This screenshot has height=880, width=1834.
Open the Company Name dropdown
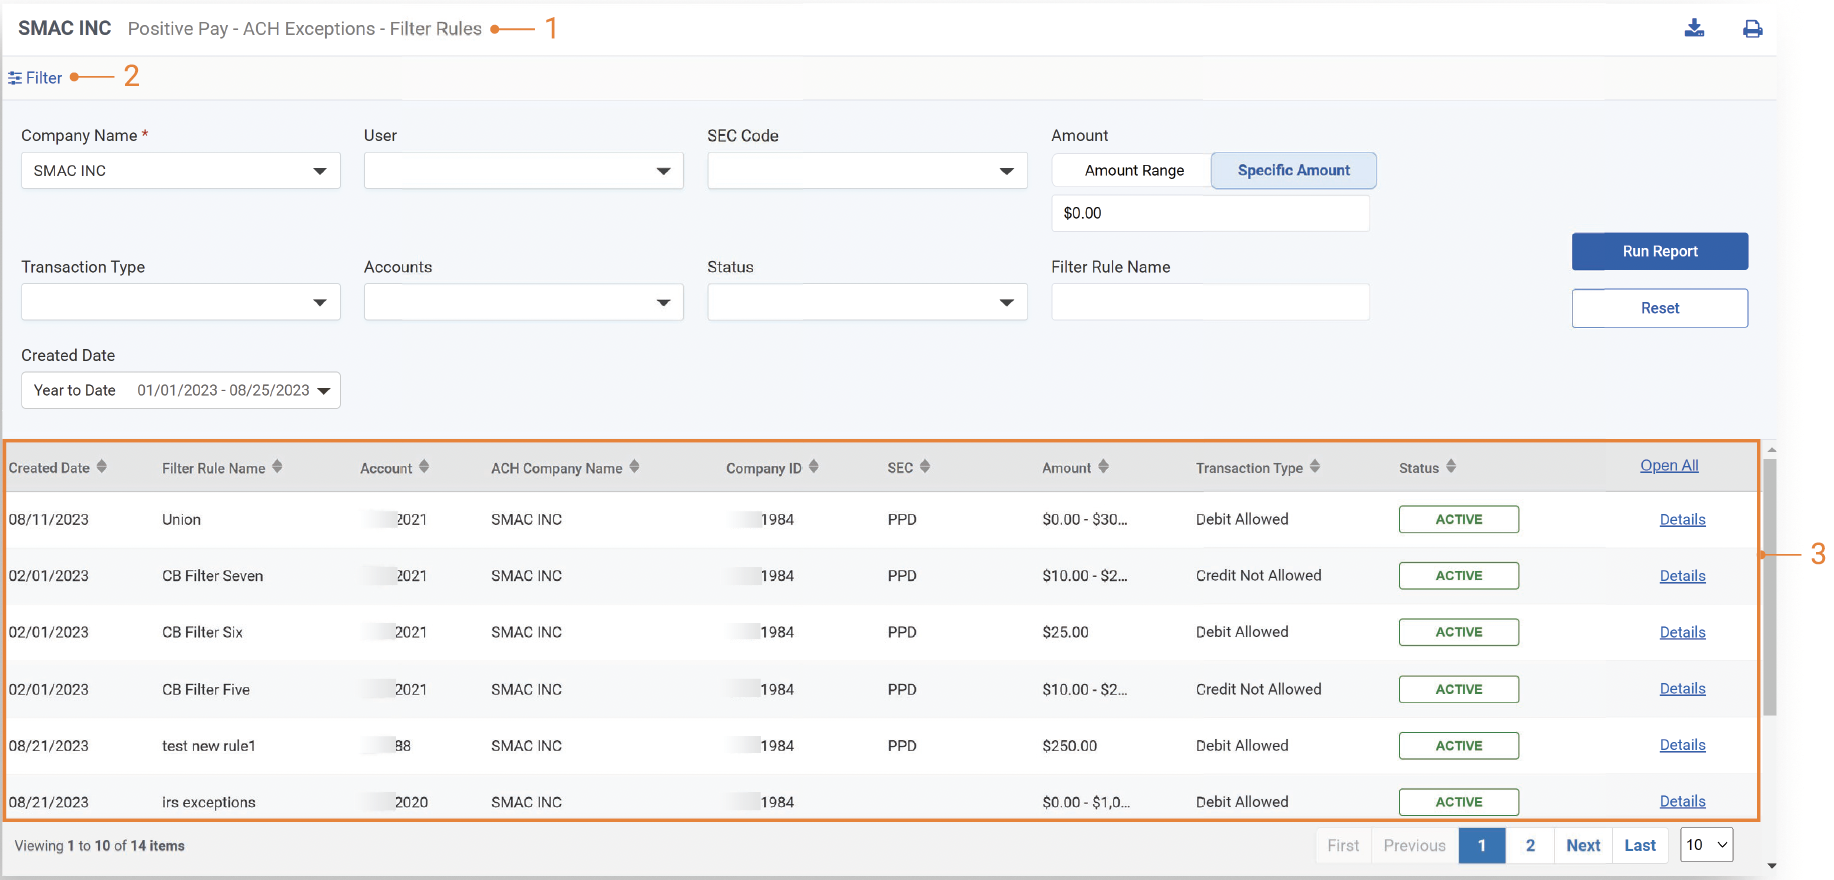(180, 171)
